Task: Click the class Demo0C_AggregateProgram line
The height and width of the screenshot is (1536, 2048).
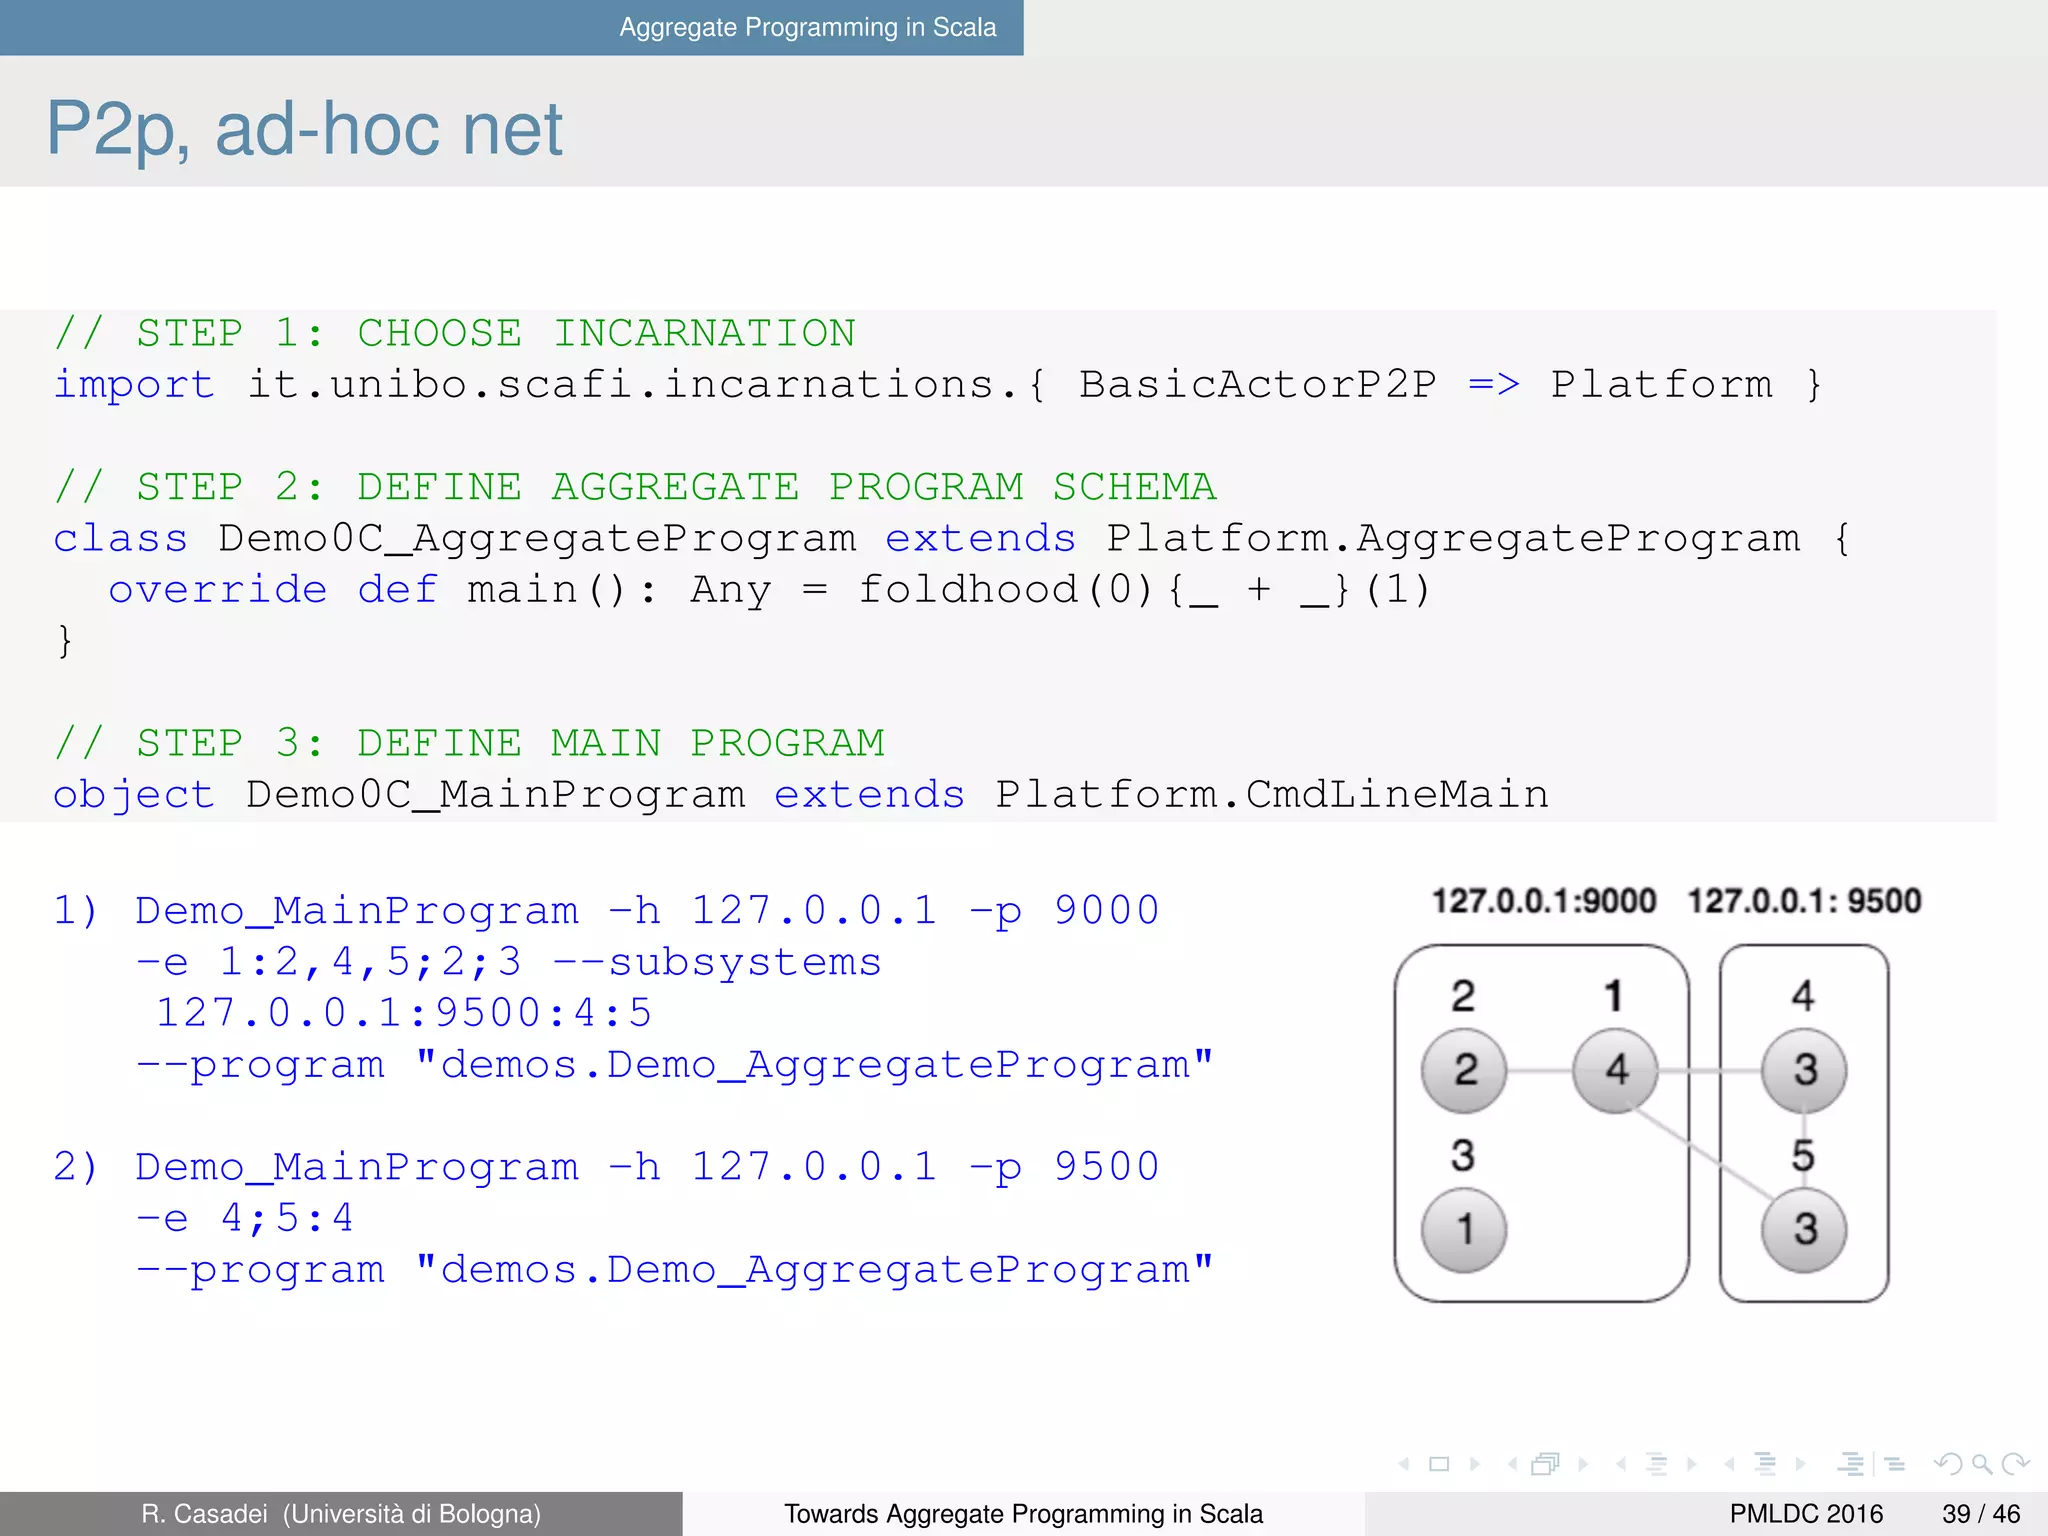Action: pyautogui.click(x=952, y=539)
